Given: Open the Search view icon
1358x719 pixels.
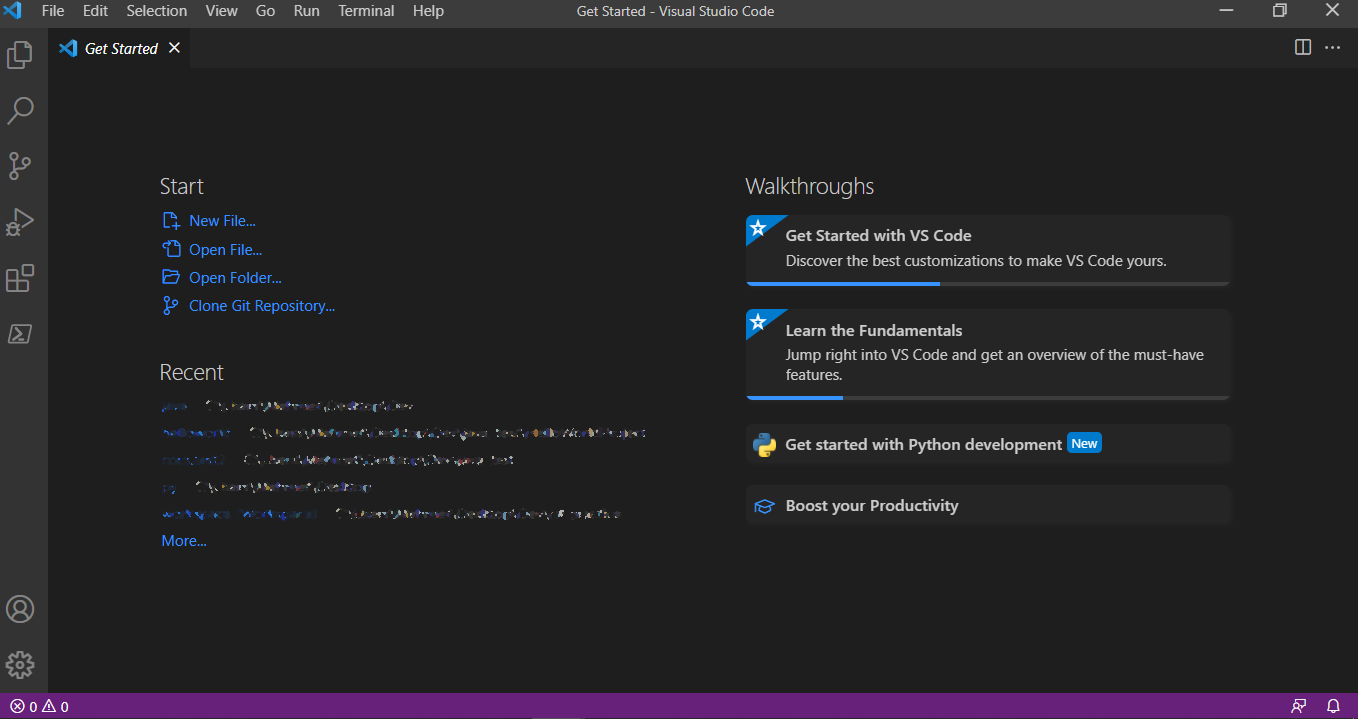Looking at the screenshot, I should 20,110.
